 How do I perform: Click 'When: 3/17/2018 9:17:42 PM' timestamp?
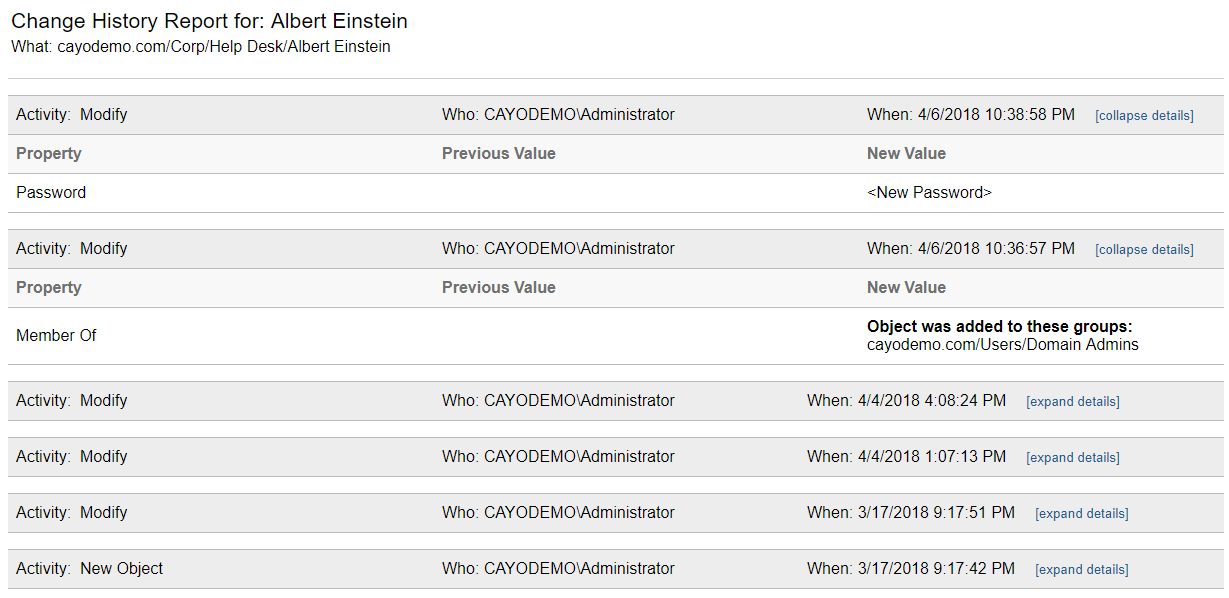pos(911,569)
